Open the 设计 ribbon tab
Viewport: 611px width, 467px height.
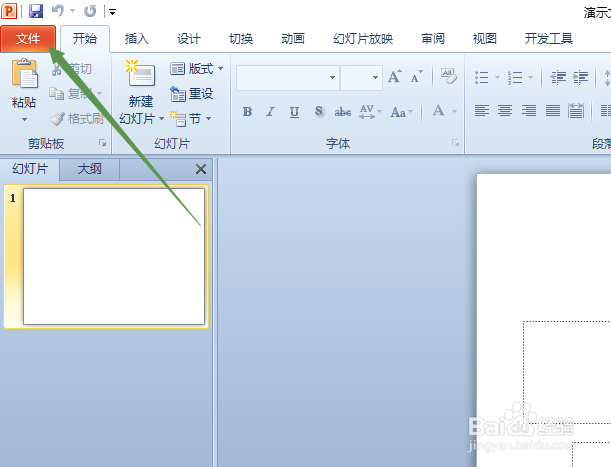click(x=189, y=39)
